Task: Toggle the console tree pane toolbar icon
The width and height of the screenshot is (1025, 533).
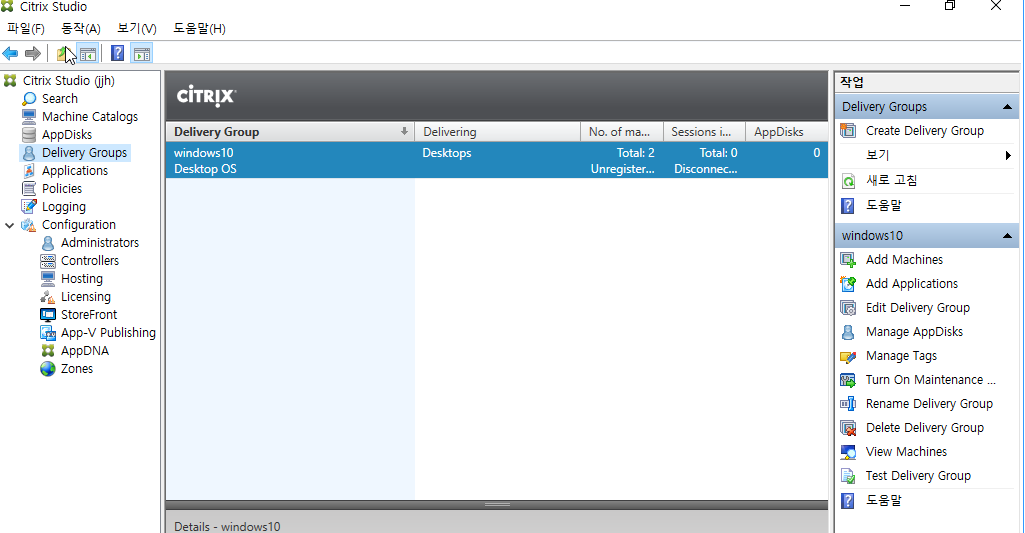Action: [x=88, y=54]
